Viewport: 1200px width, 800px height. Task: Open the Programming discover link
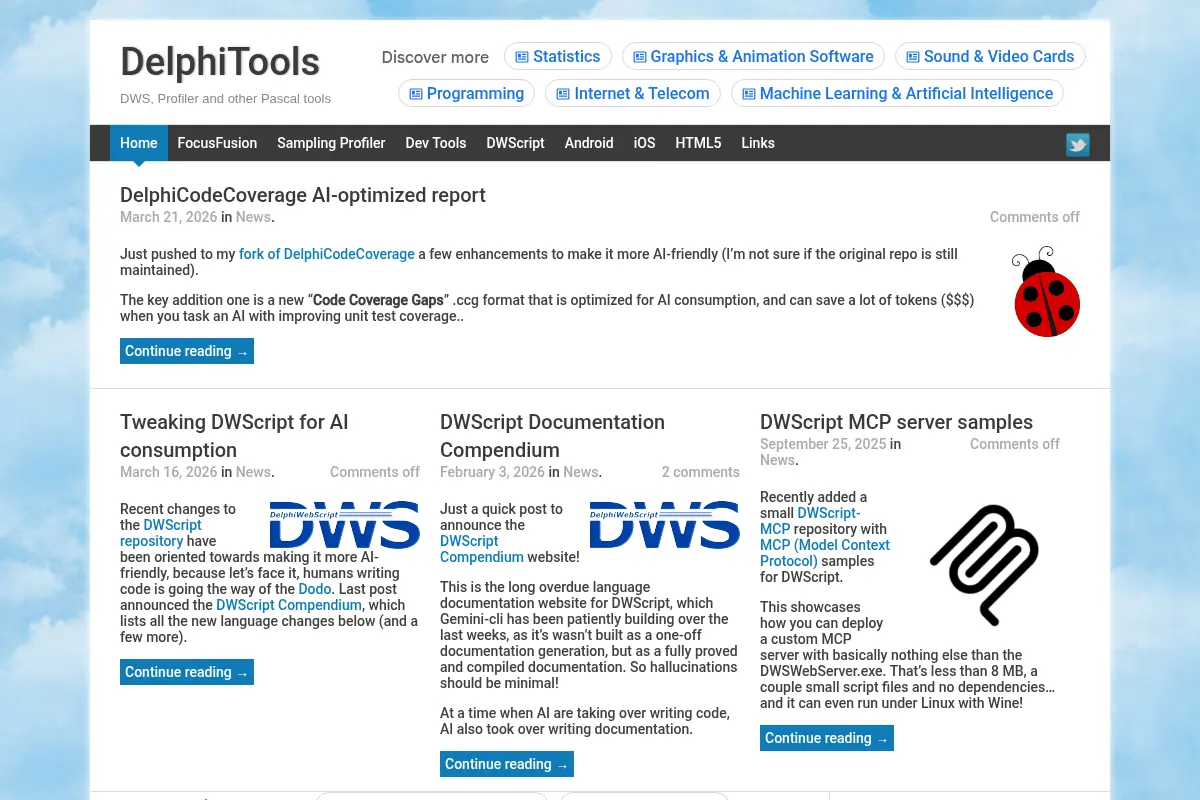click(466, 94)
